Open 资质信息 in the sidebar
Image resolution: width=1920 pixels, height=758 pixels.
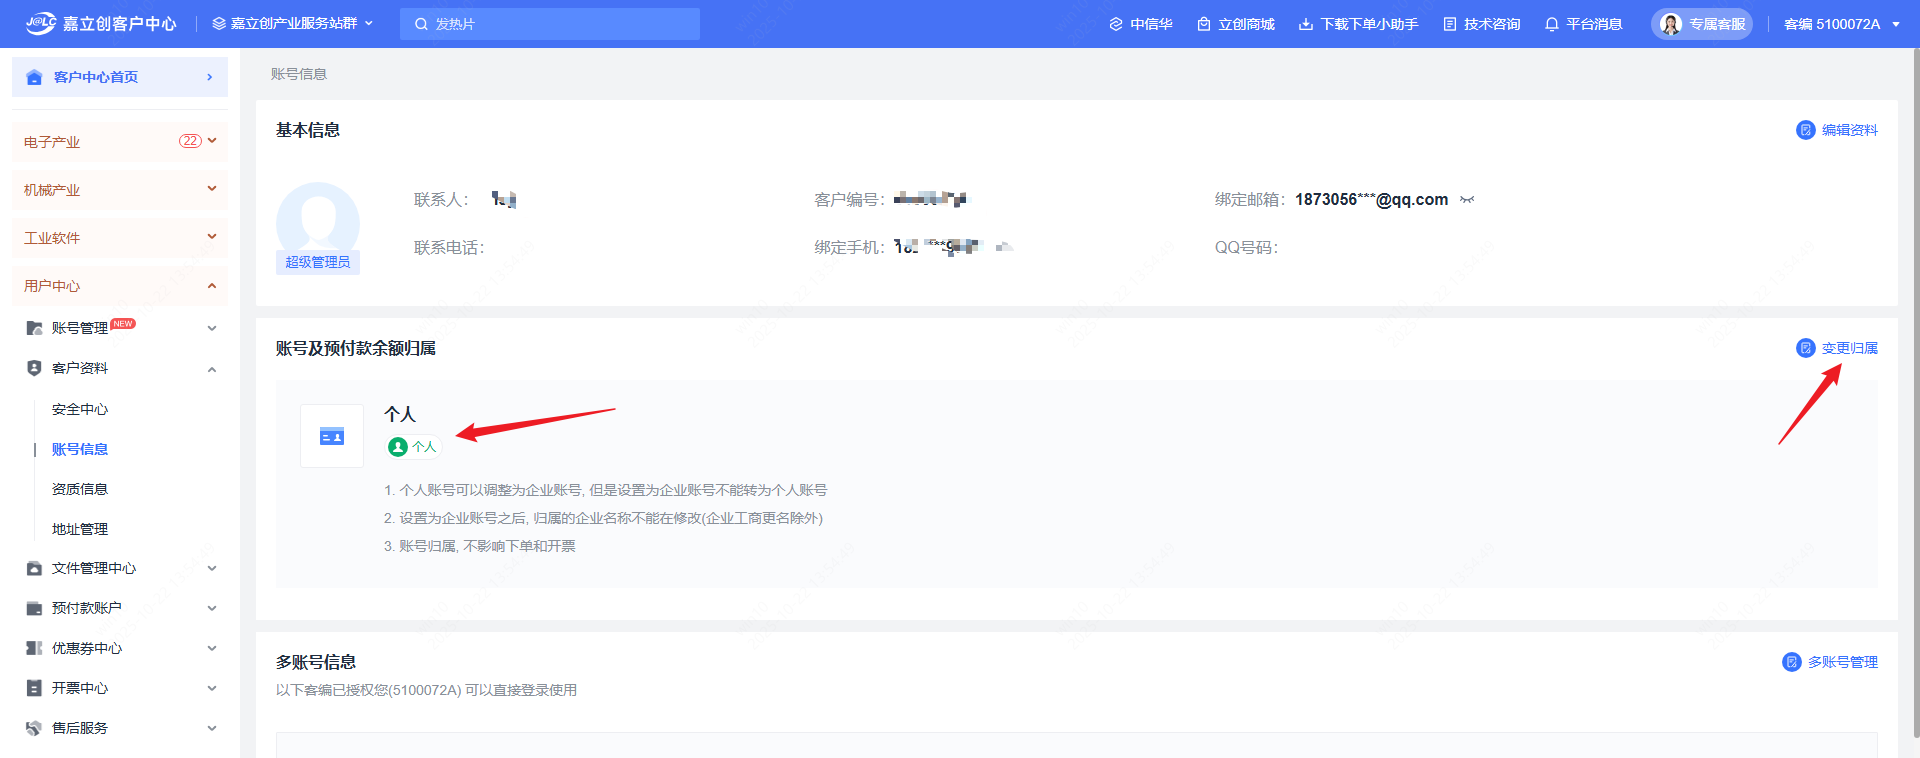point(80,489)
